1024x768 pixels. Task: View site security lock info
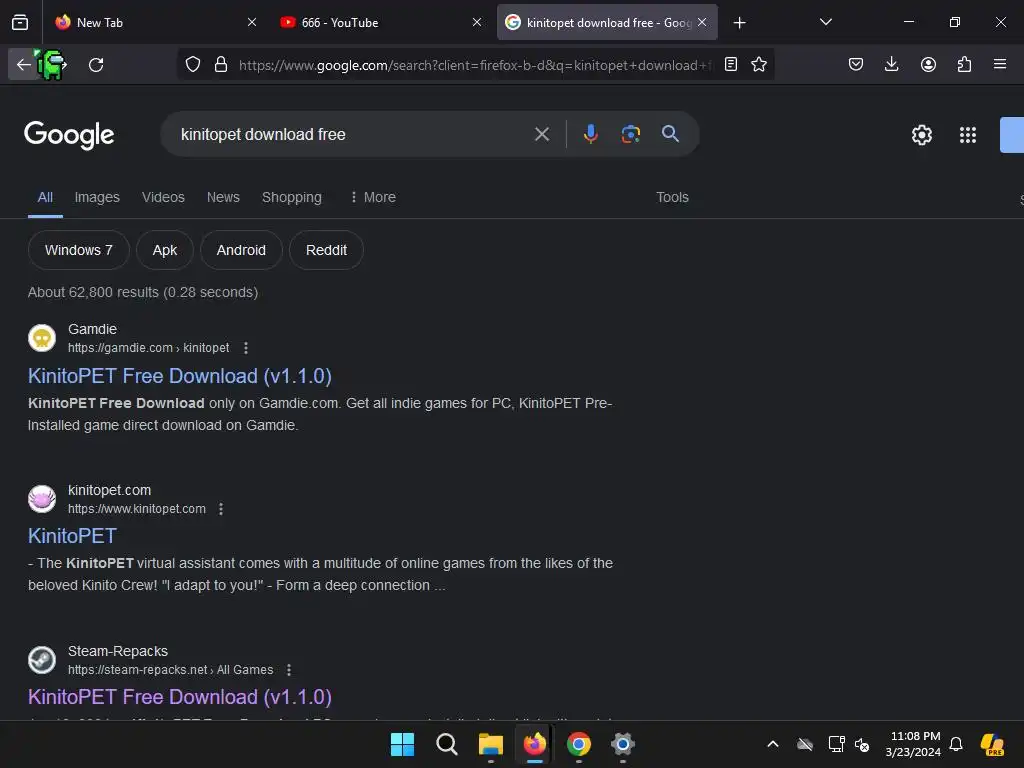click(221, 65)
